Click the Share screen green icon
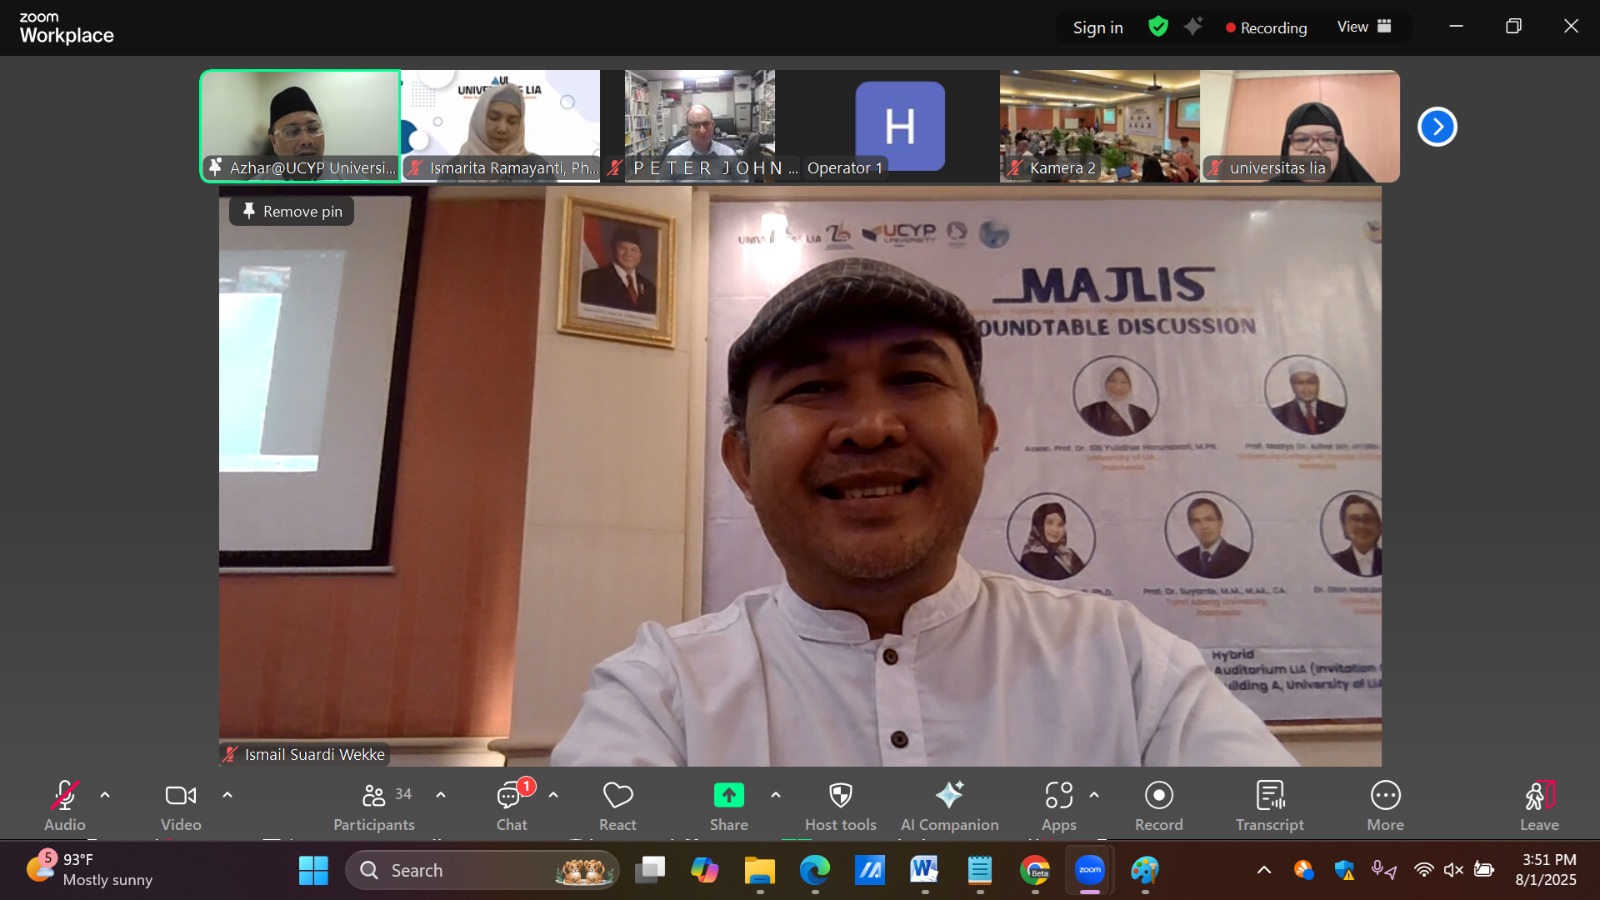Viewport: 1600px width, 900px height. 729,796
